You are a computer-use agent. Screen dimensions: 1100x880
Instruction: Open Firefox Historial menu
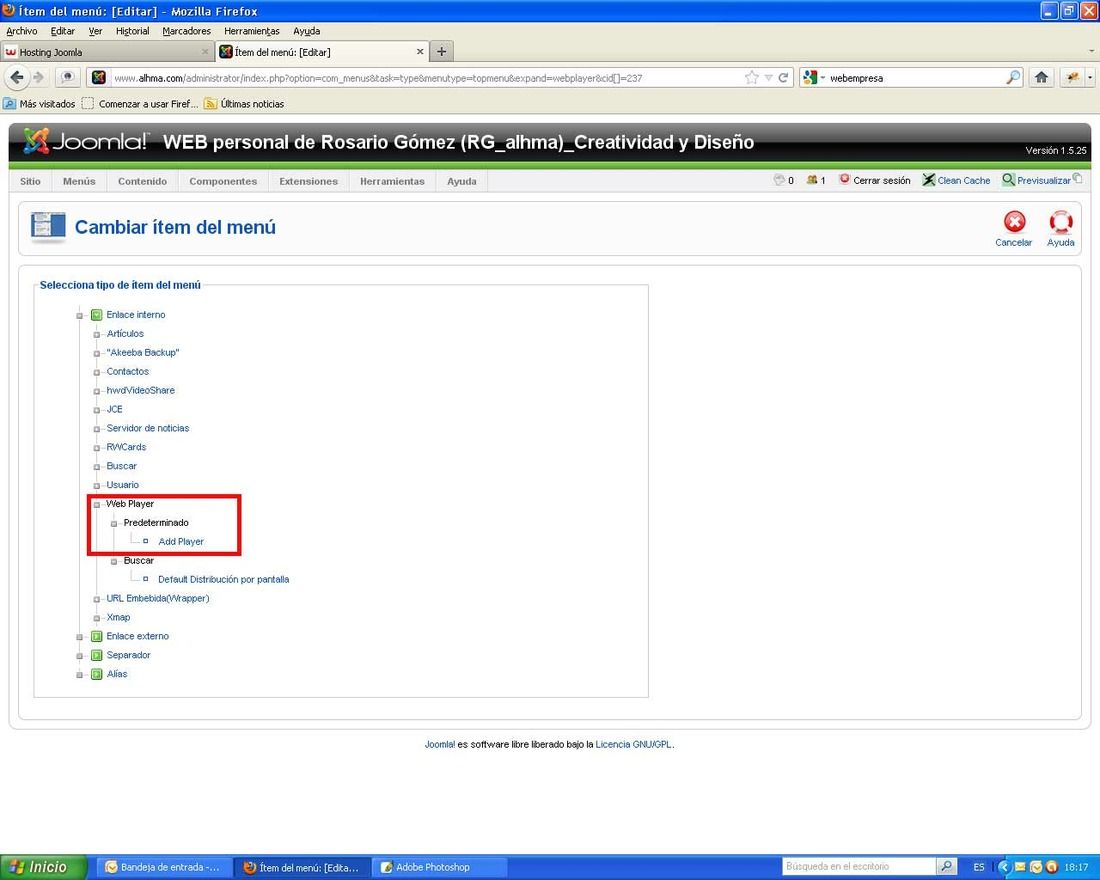pos(133,31)
